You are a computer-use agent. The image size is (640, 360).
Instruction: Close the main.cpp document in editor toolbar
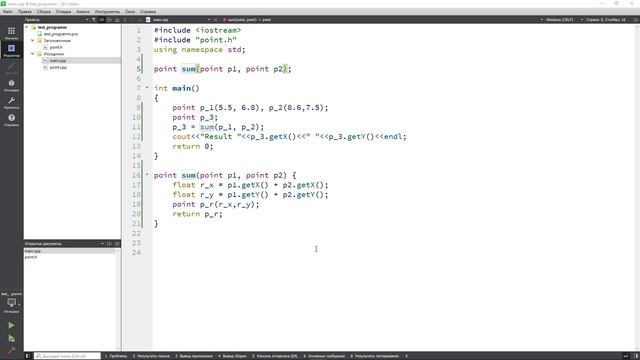pos(216,20)
